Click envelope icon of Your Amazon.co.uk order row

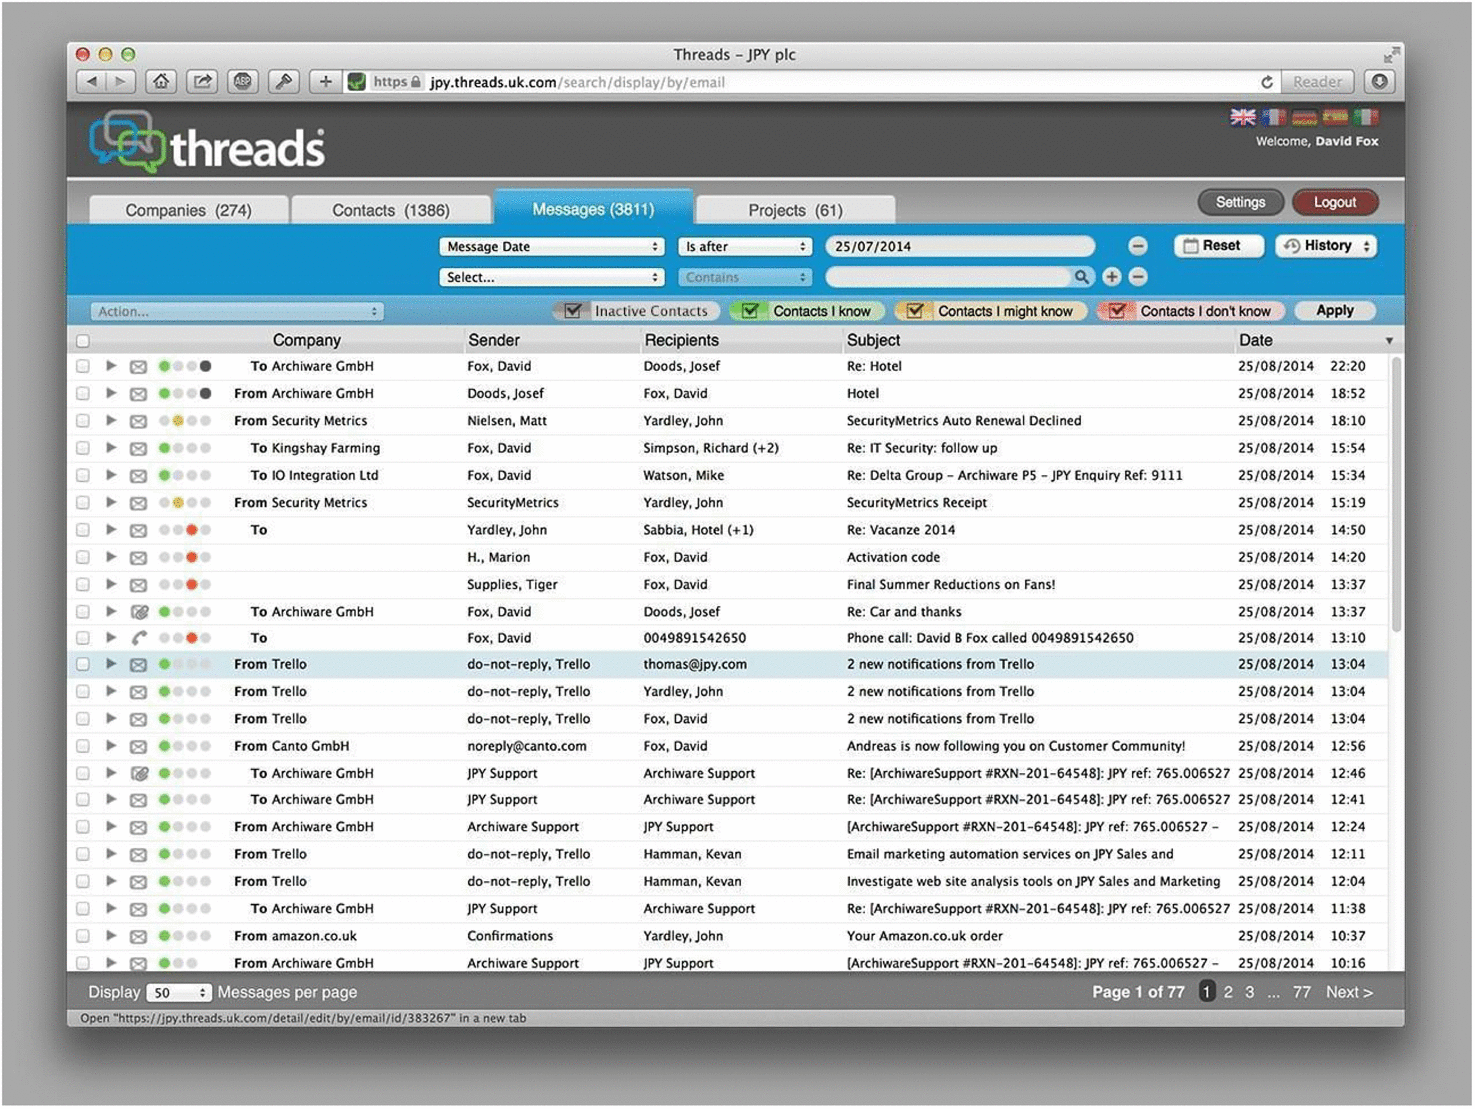[139, 937]
